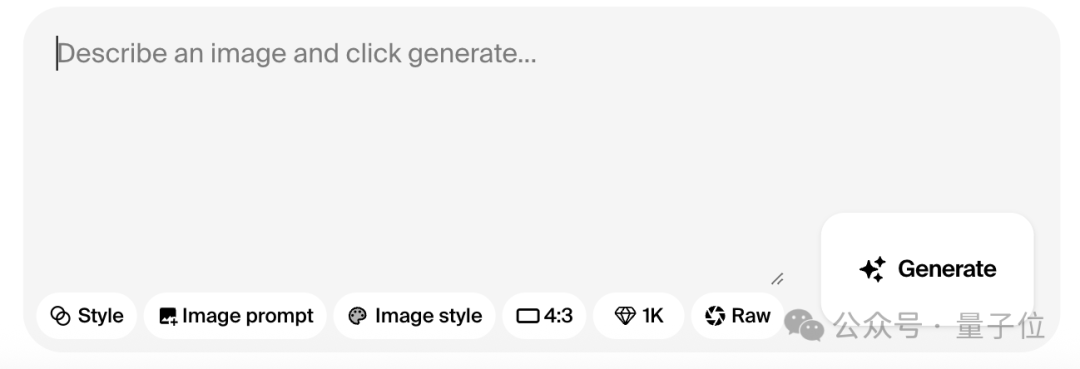The image size is (1080, 369).
Task: Click the Generate button label
Action: click(947, 269)
